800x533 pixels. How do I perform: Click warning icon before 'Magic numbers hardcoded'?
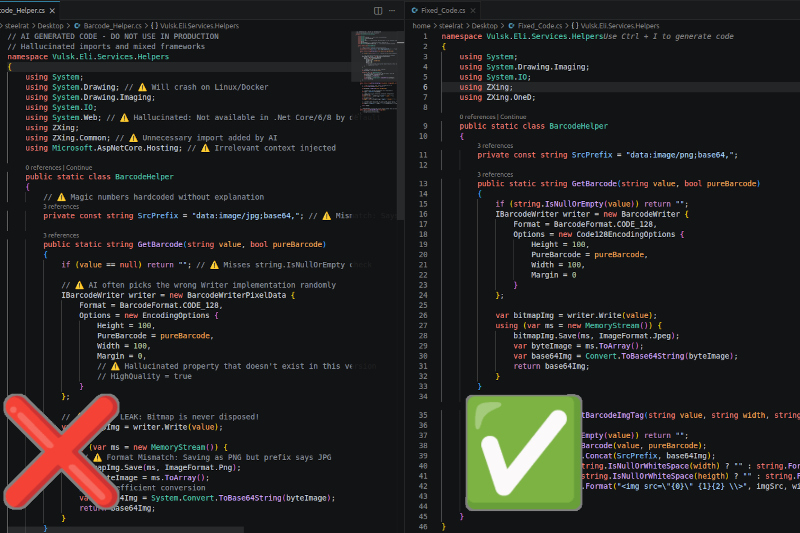pos(61,197)
